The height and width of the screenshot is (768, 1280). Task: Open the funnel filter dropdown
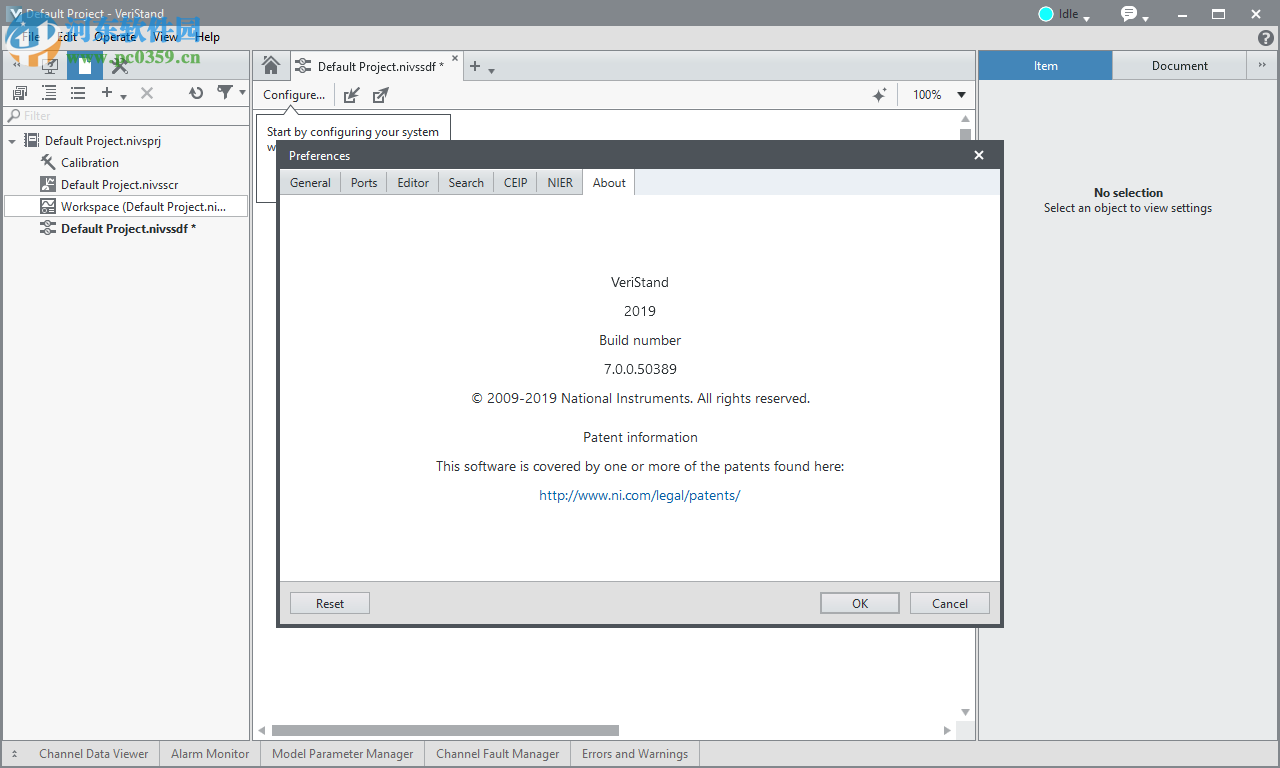coord(231,93)
